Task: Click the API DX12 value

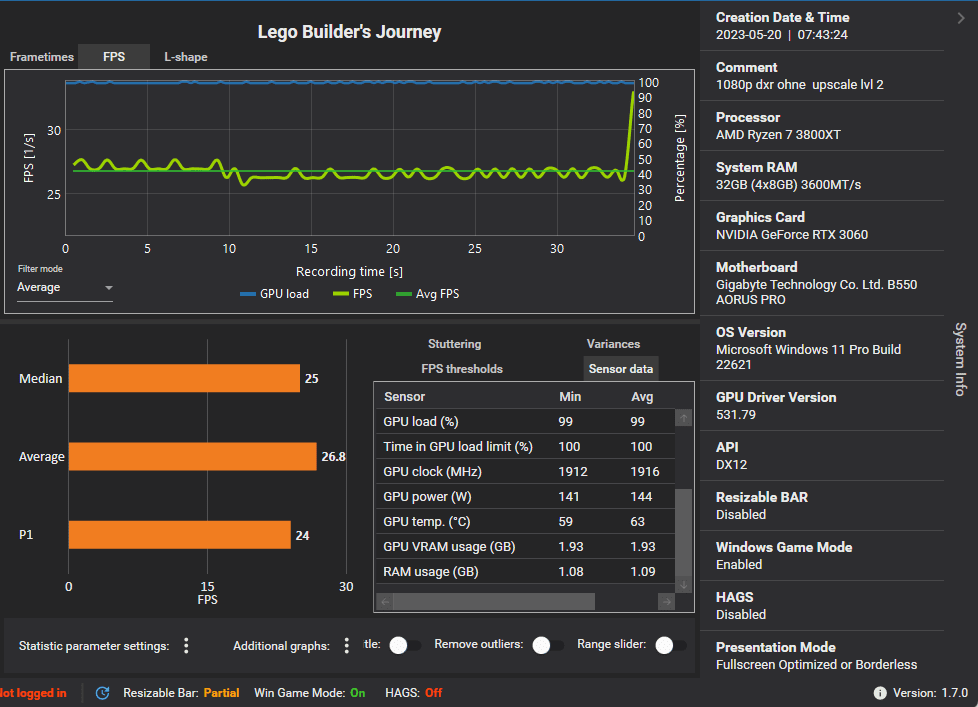Action: click(x=731, y=464)
